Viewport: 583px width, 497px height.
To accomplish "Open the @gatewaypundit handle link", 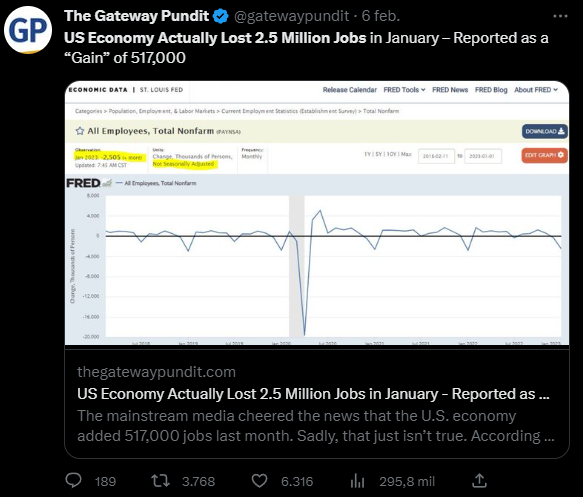I will coord(291,16).
